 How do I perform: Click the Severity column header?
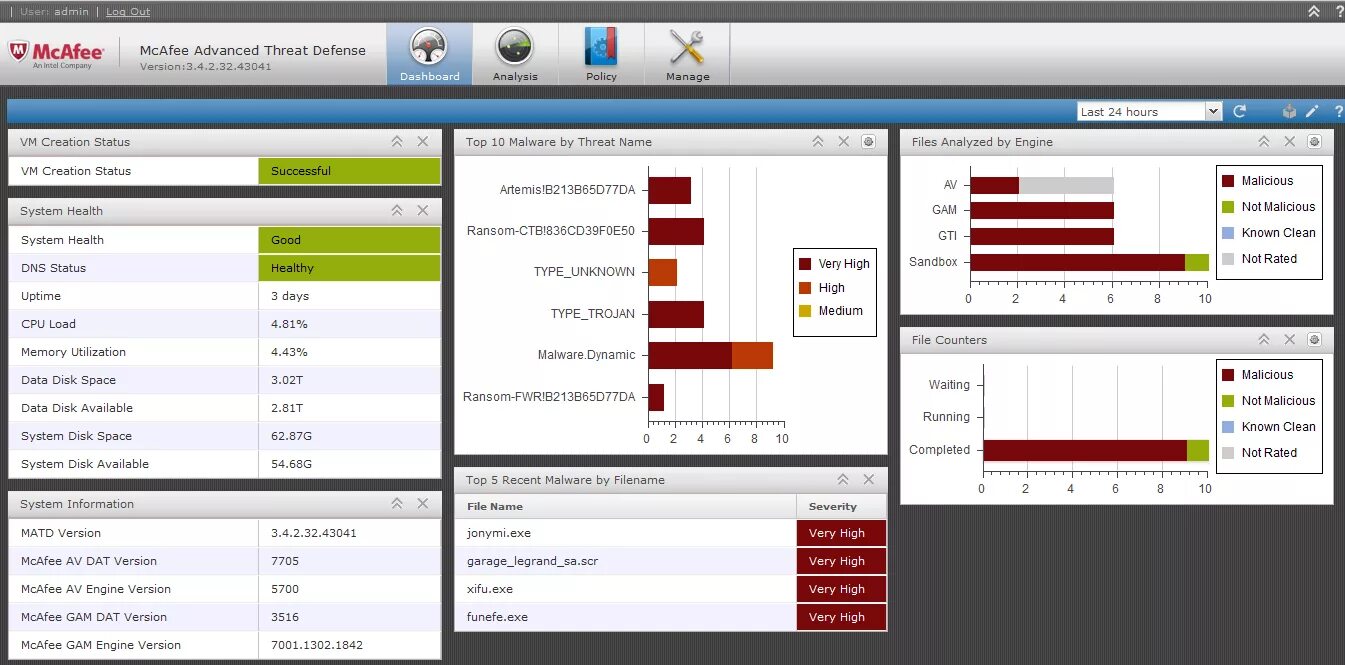click(x=841, y=506)
